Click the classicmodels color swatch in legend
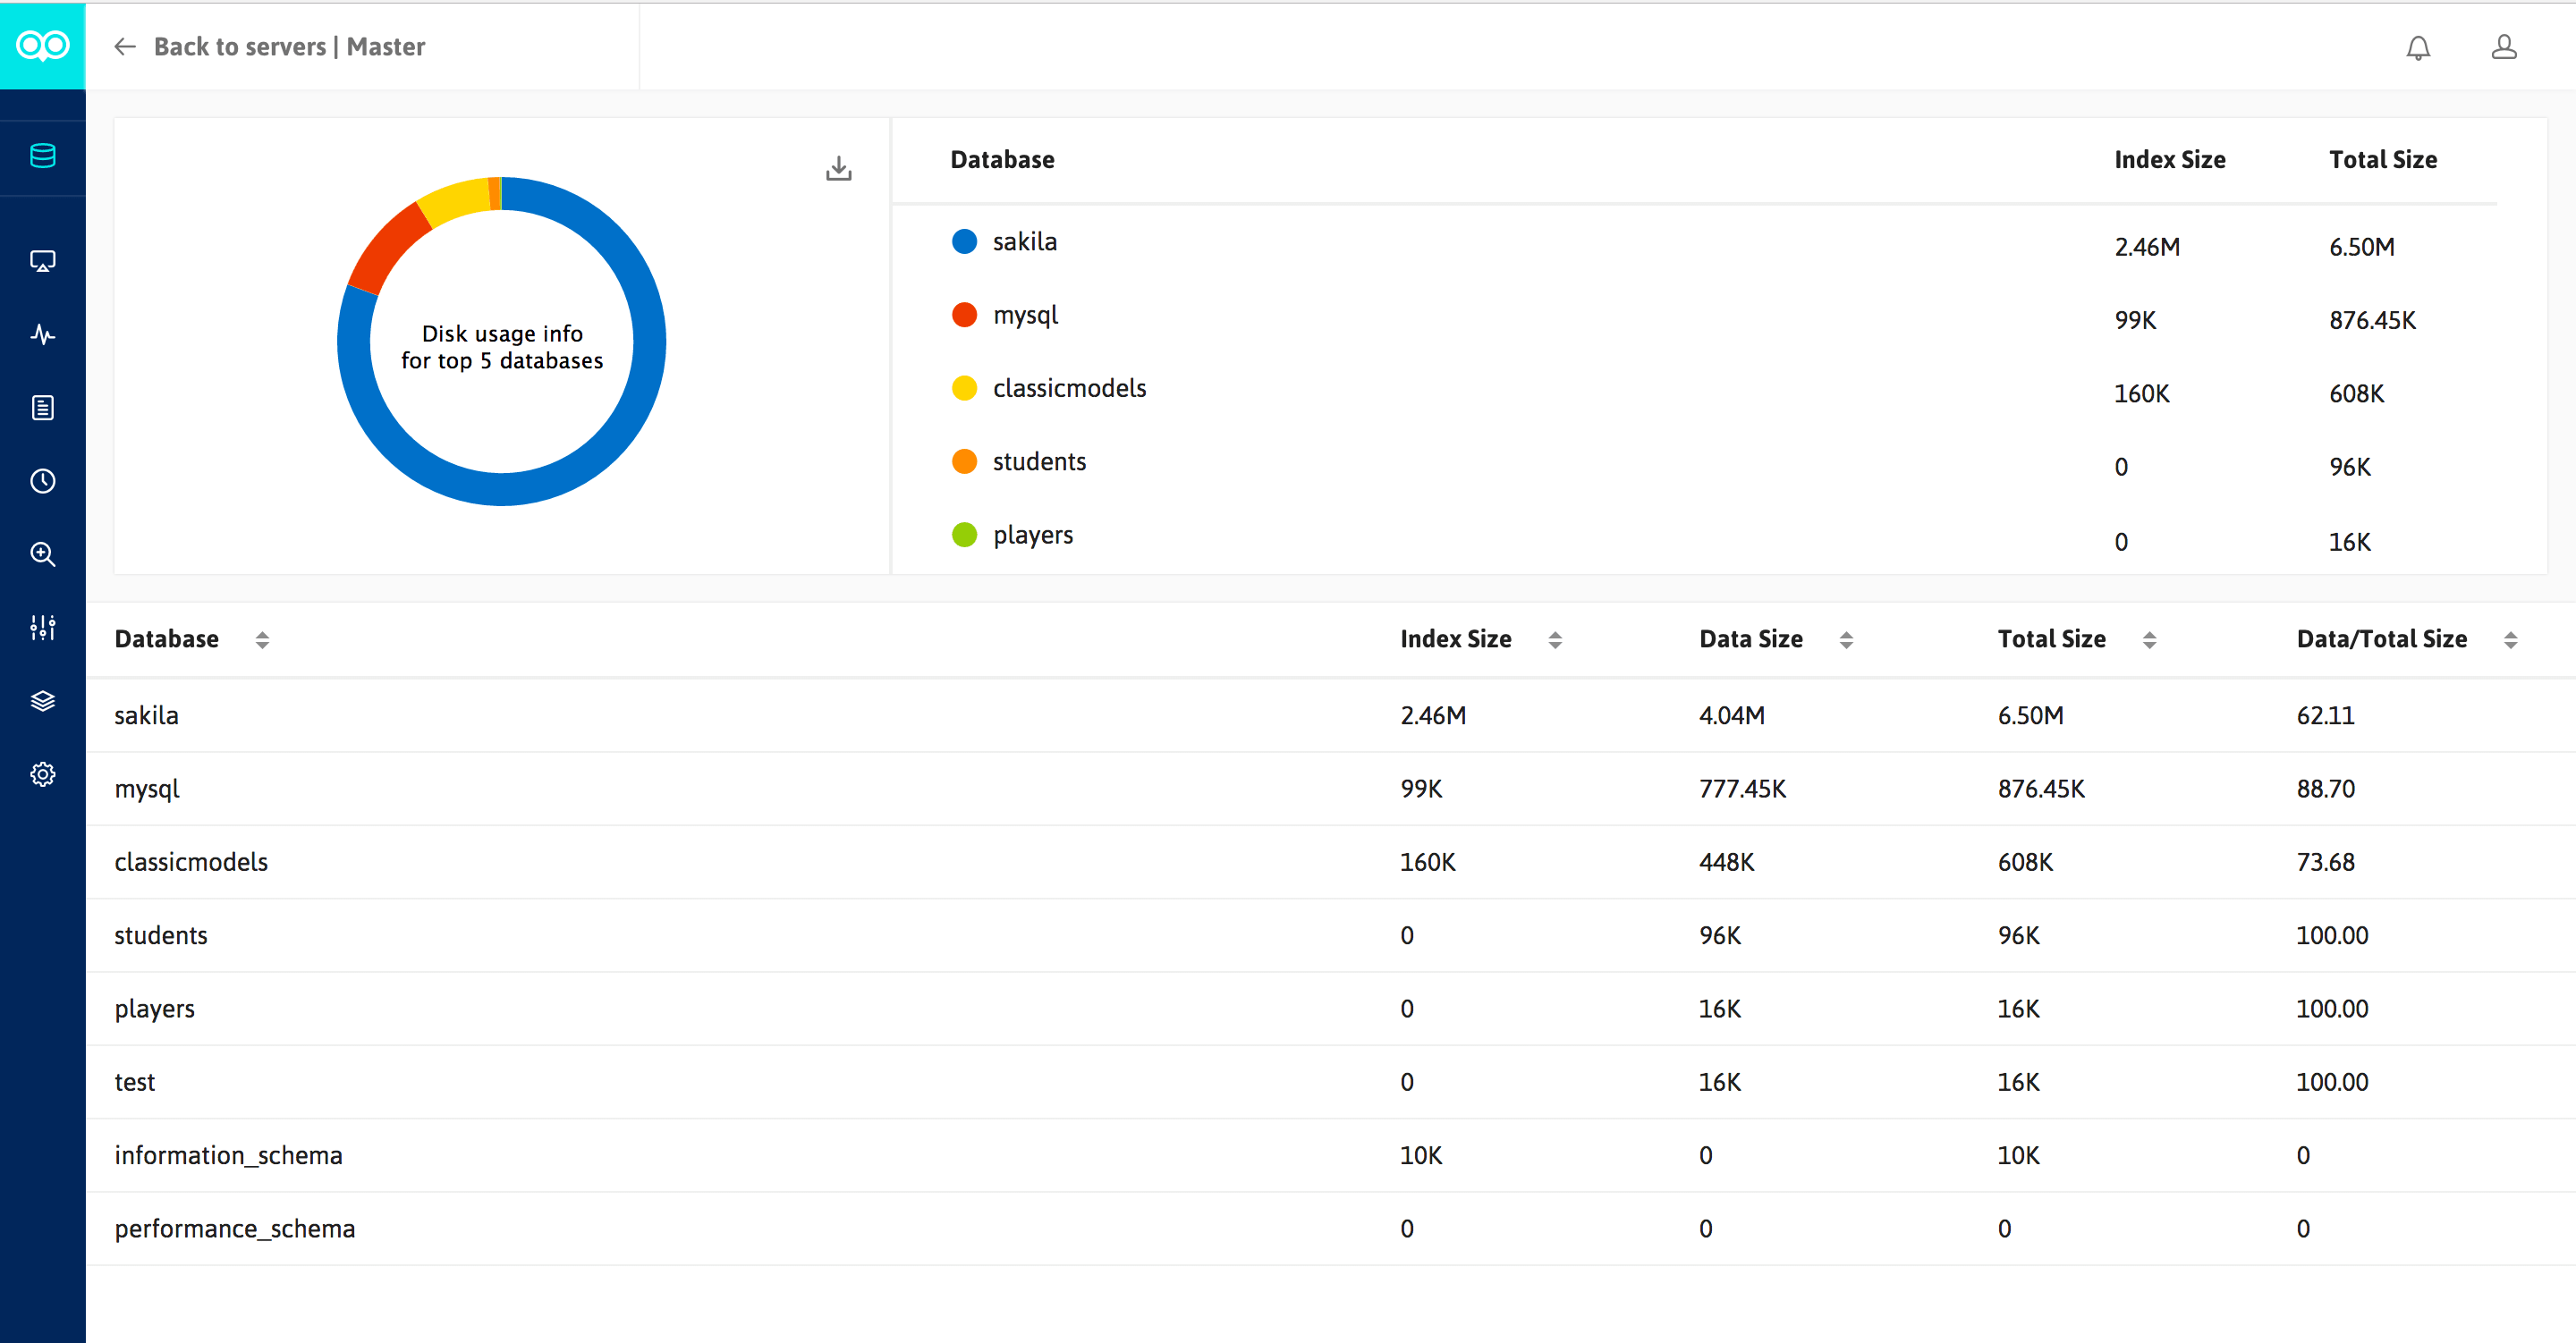This screenshot has height=1343, width=2576. coord(964,388)
